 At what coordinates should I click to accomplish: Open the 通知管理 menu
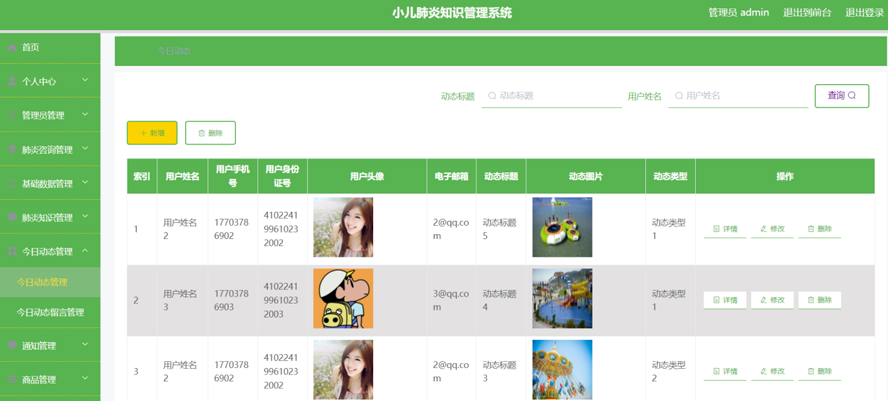click(50, 345)
